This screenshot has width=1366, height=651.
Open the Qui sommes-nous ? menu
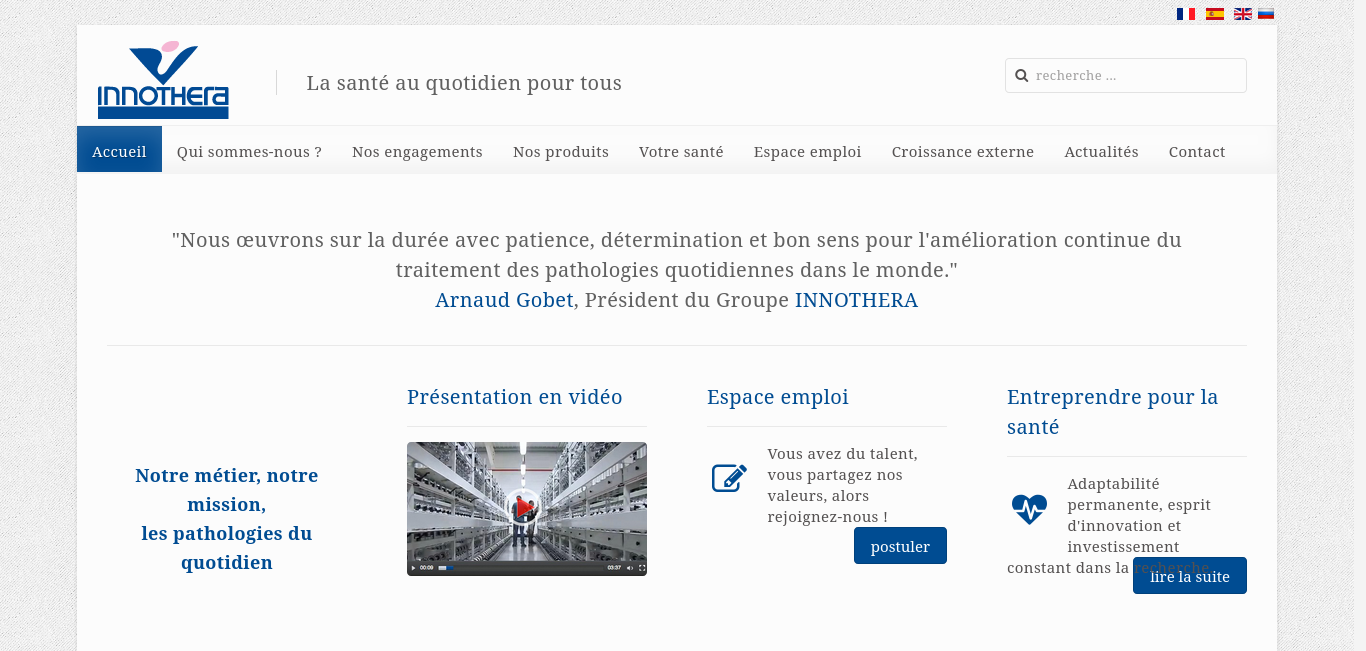249,152
